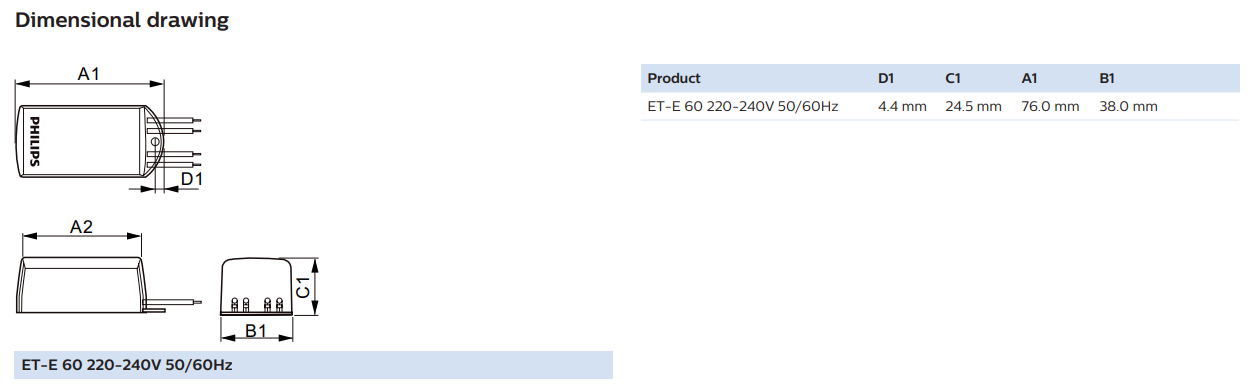This screenshot has height=390, width=1256.
Task: Click the Dimensional drawing heading
Action: (122, 19)
